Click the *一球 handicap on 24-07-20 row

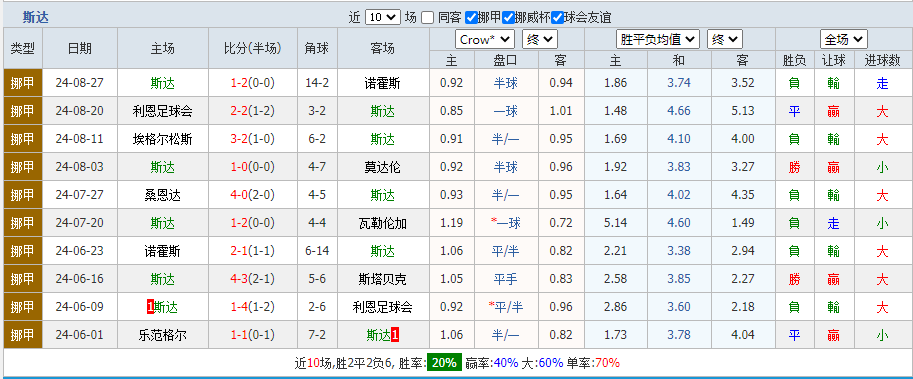pyautogui.click(x=505, y=223)
